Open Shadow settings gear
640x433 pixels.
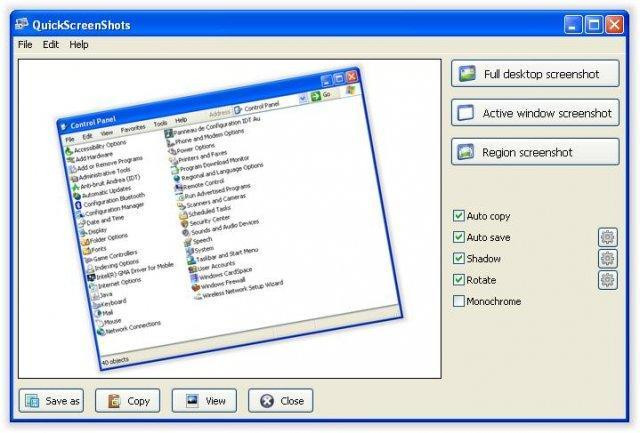[x=608, y=258]
